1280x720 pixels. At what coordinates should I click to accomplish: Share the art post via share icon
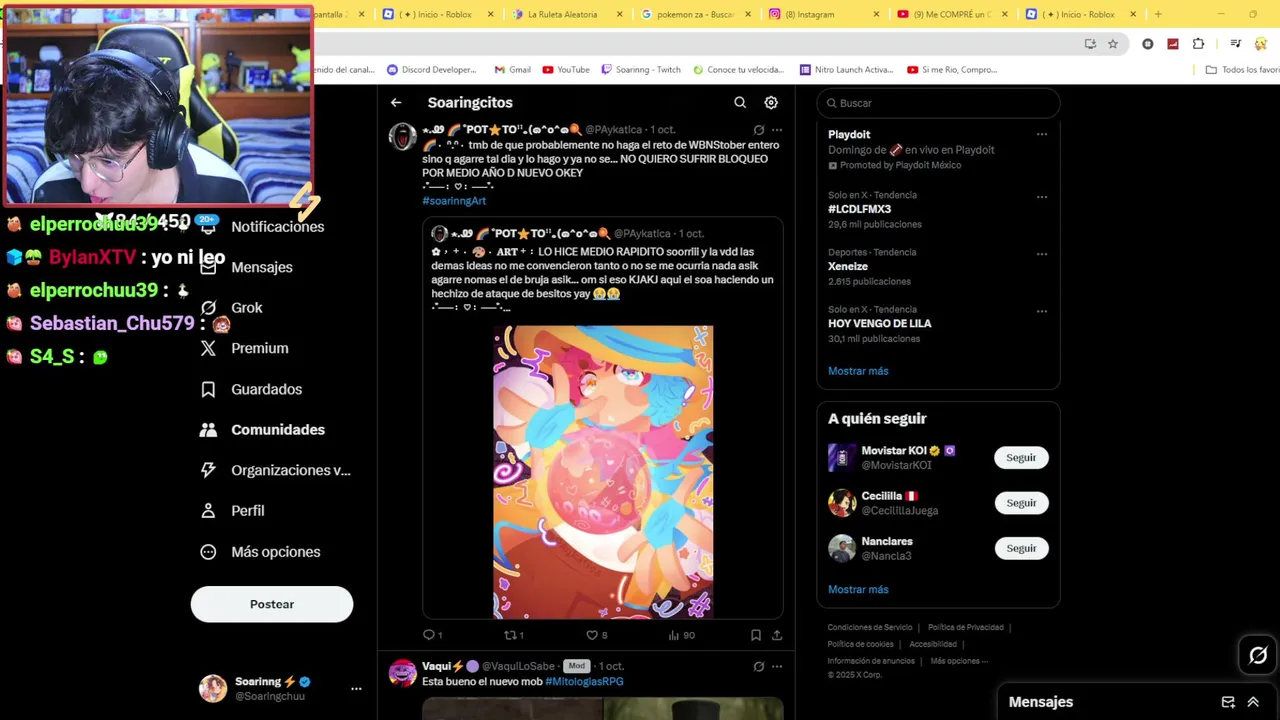777,635
